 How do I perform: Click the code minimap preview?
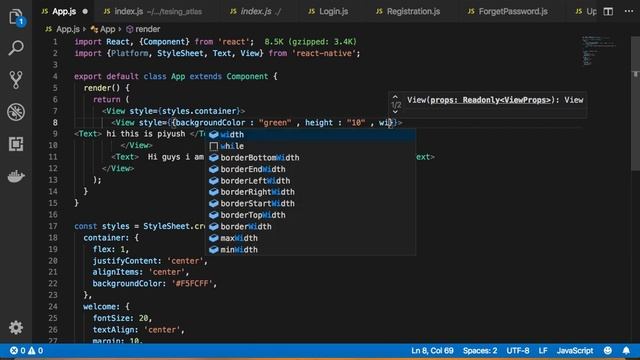598,51
